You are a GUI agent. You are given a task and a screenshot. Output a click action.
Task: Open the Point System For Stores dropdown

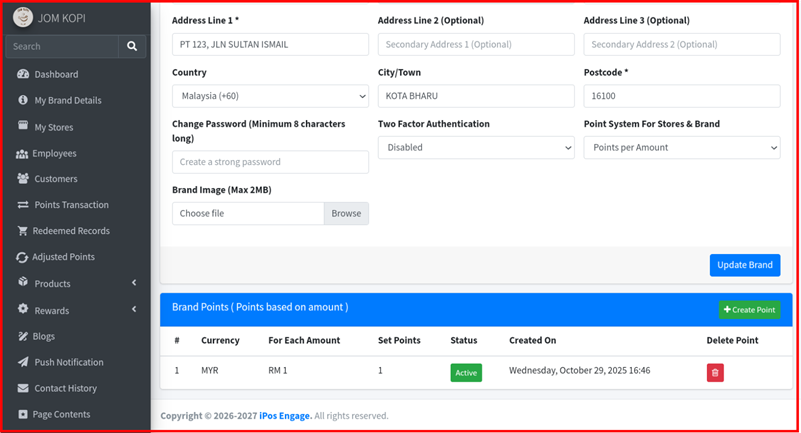pos(681,147)
